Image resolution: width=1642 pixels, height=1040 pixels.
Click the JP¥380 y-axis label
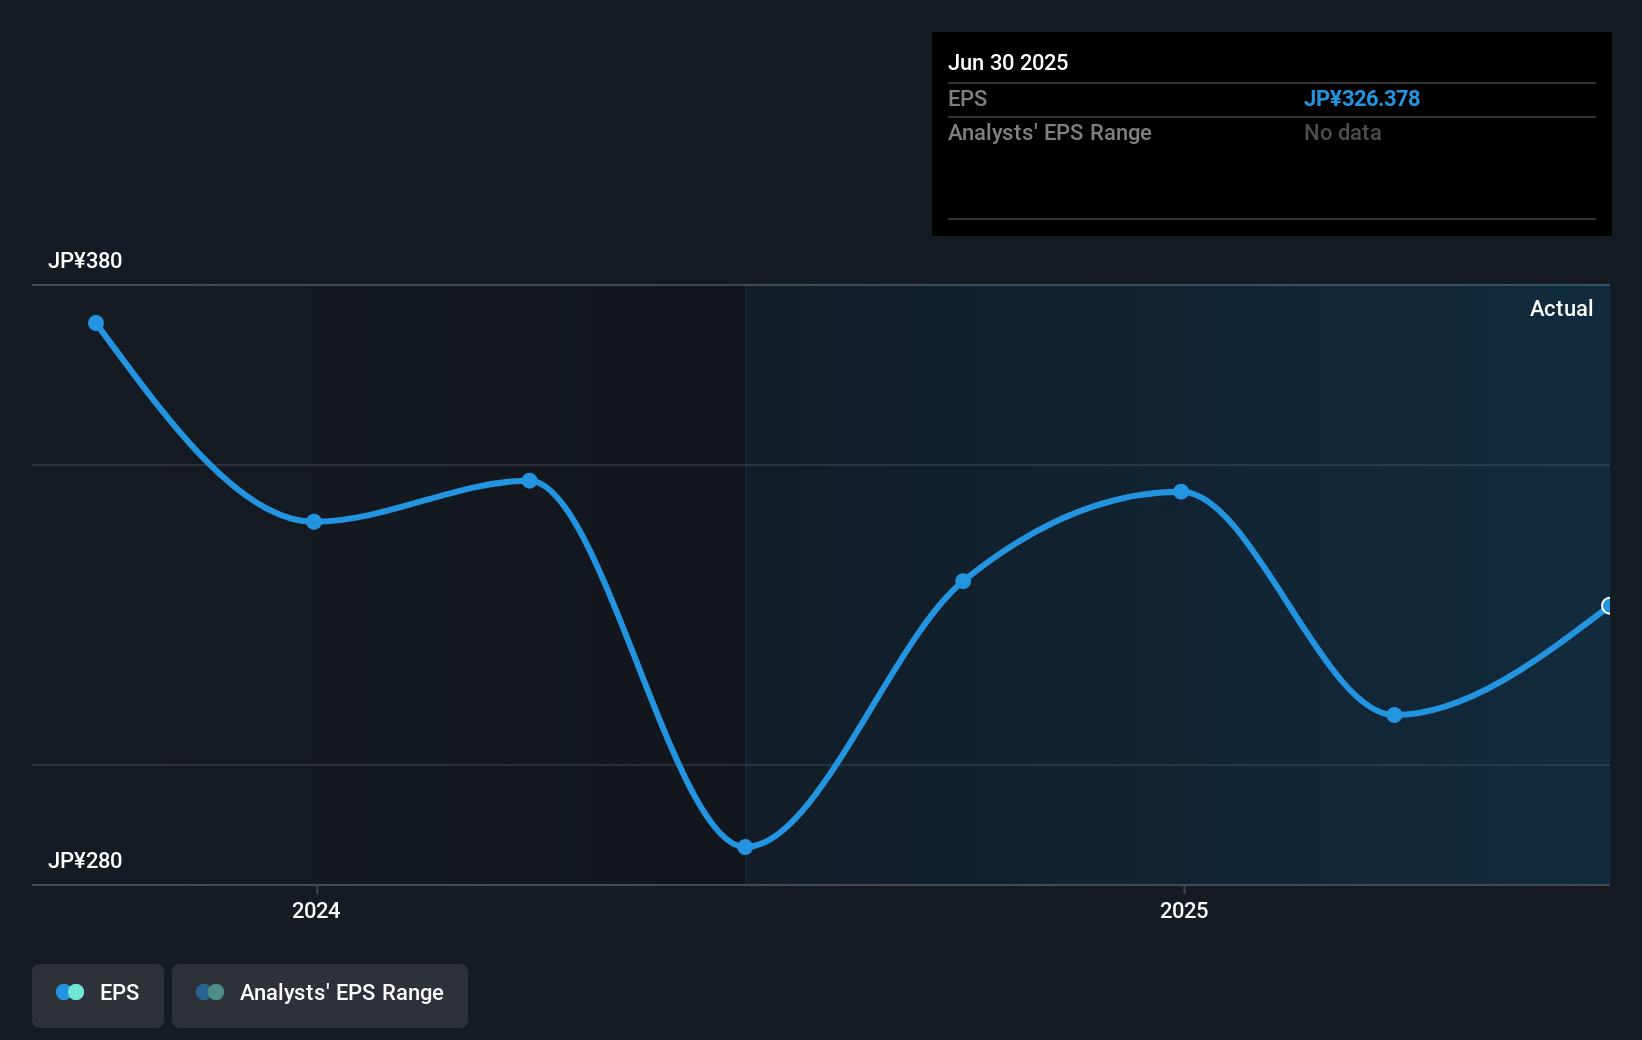click(x=85, y=261)
